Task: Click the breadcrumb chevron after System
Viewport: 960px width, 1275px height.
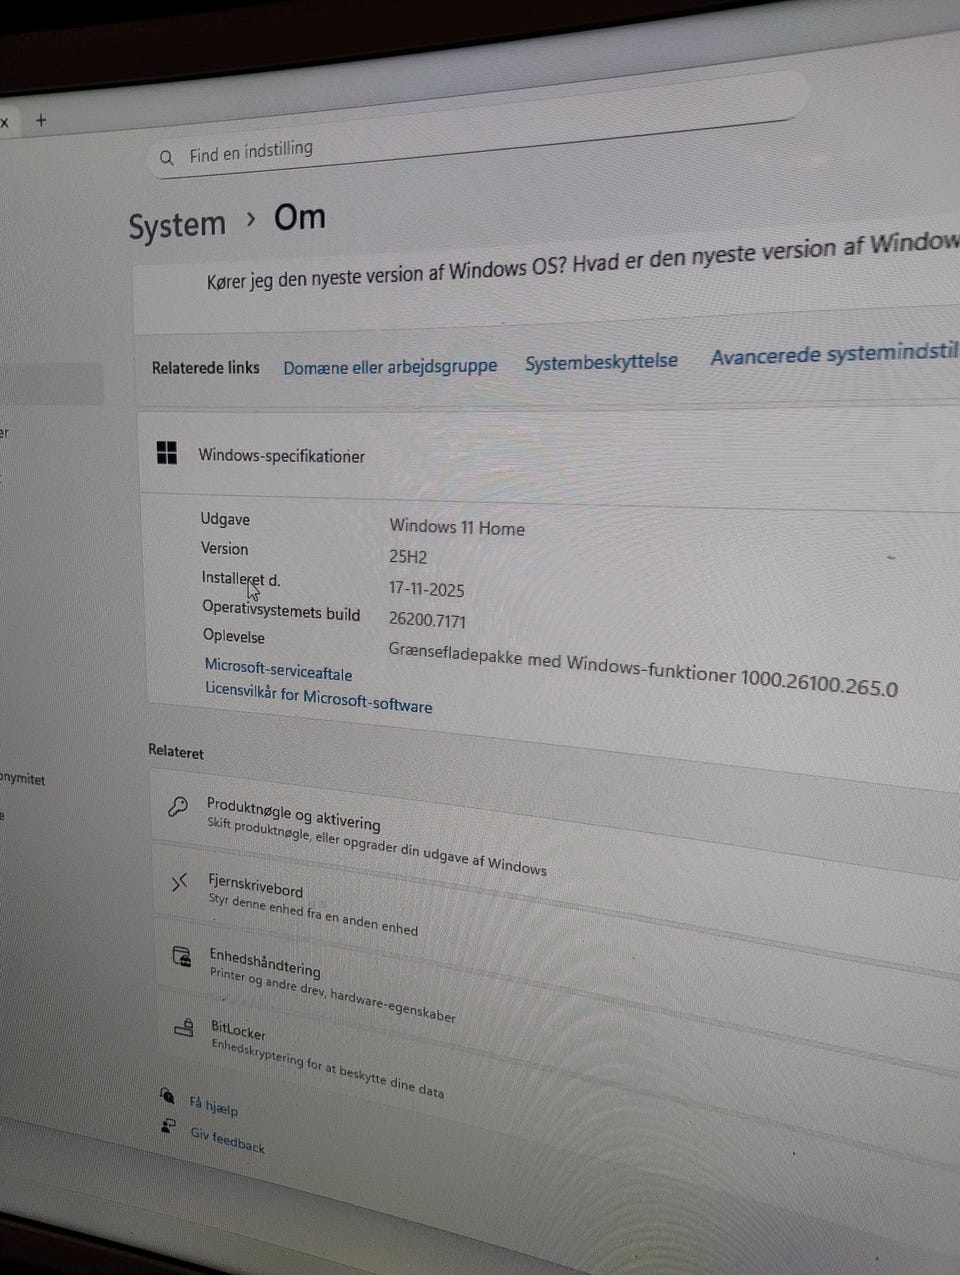Action: click(251, 219)
